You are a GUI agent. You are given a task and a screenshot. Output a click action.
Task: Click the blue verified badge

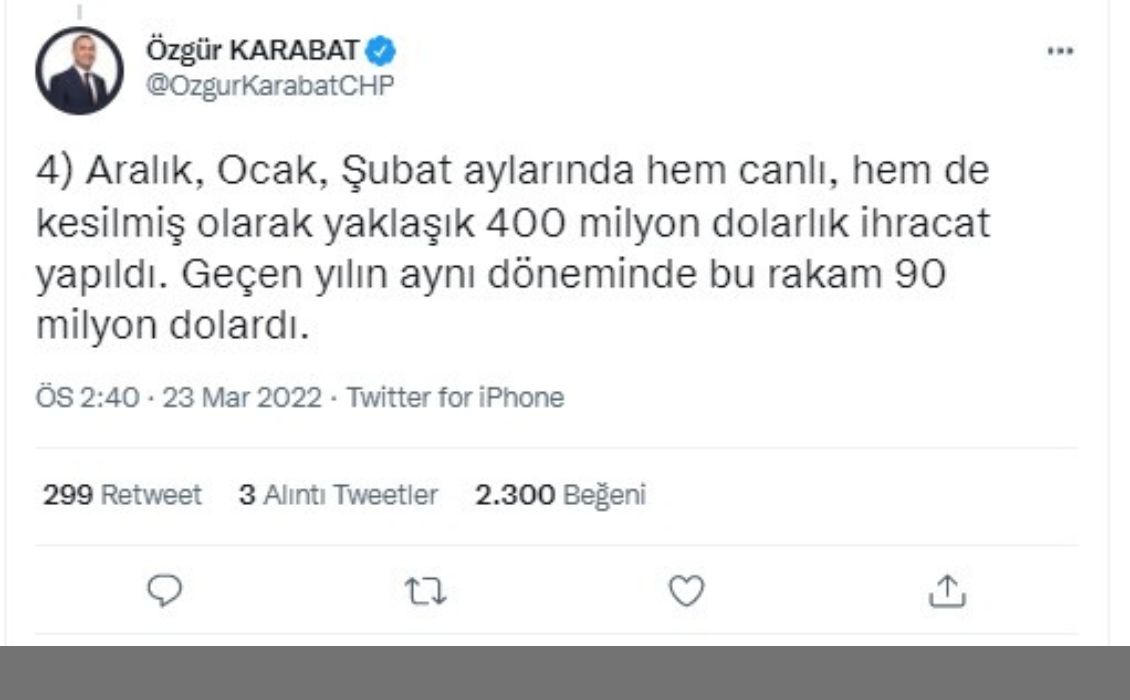tap(380, 51)
